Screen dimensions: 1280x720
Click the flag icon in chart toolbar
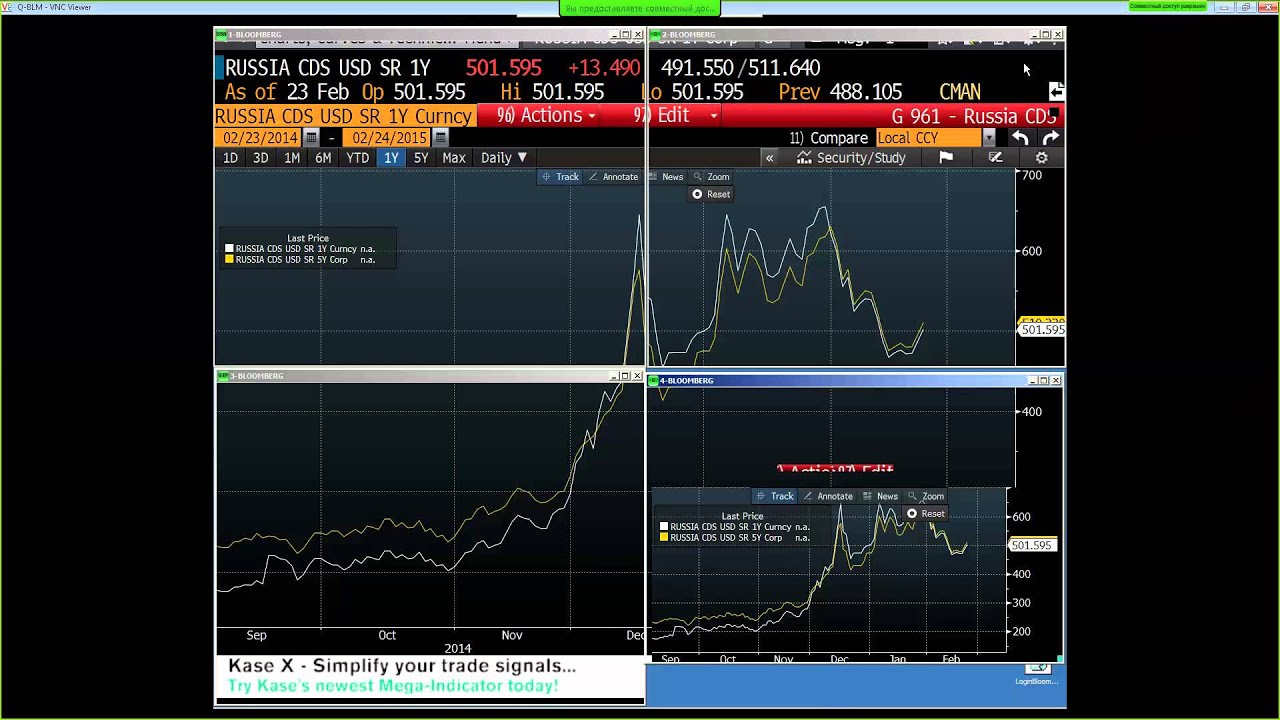pos(946,158)
